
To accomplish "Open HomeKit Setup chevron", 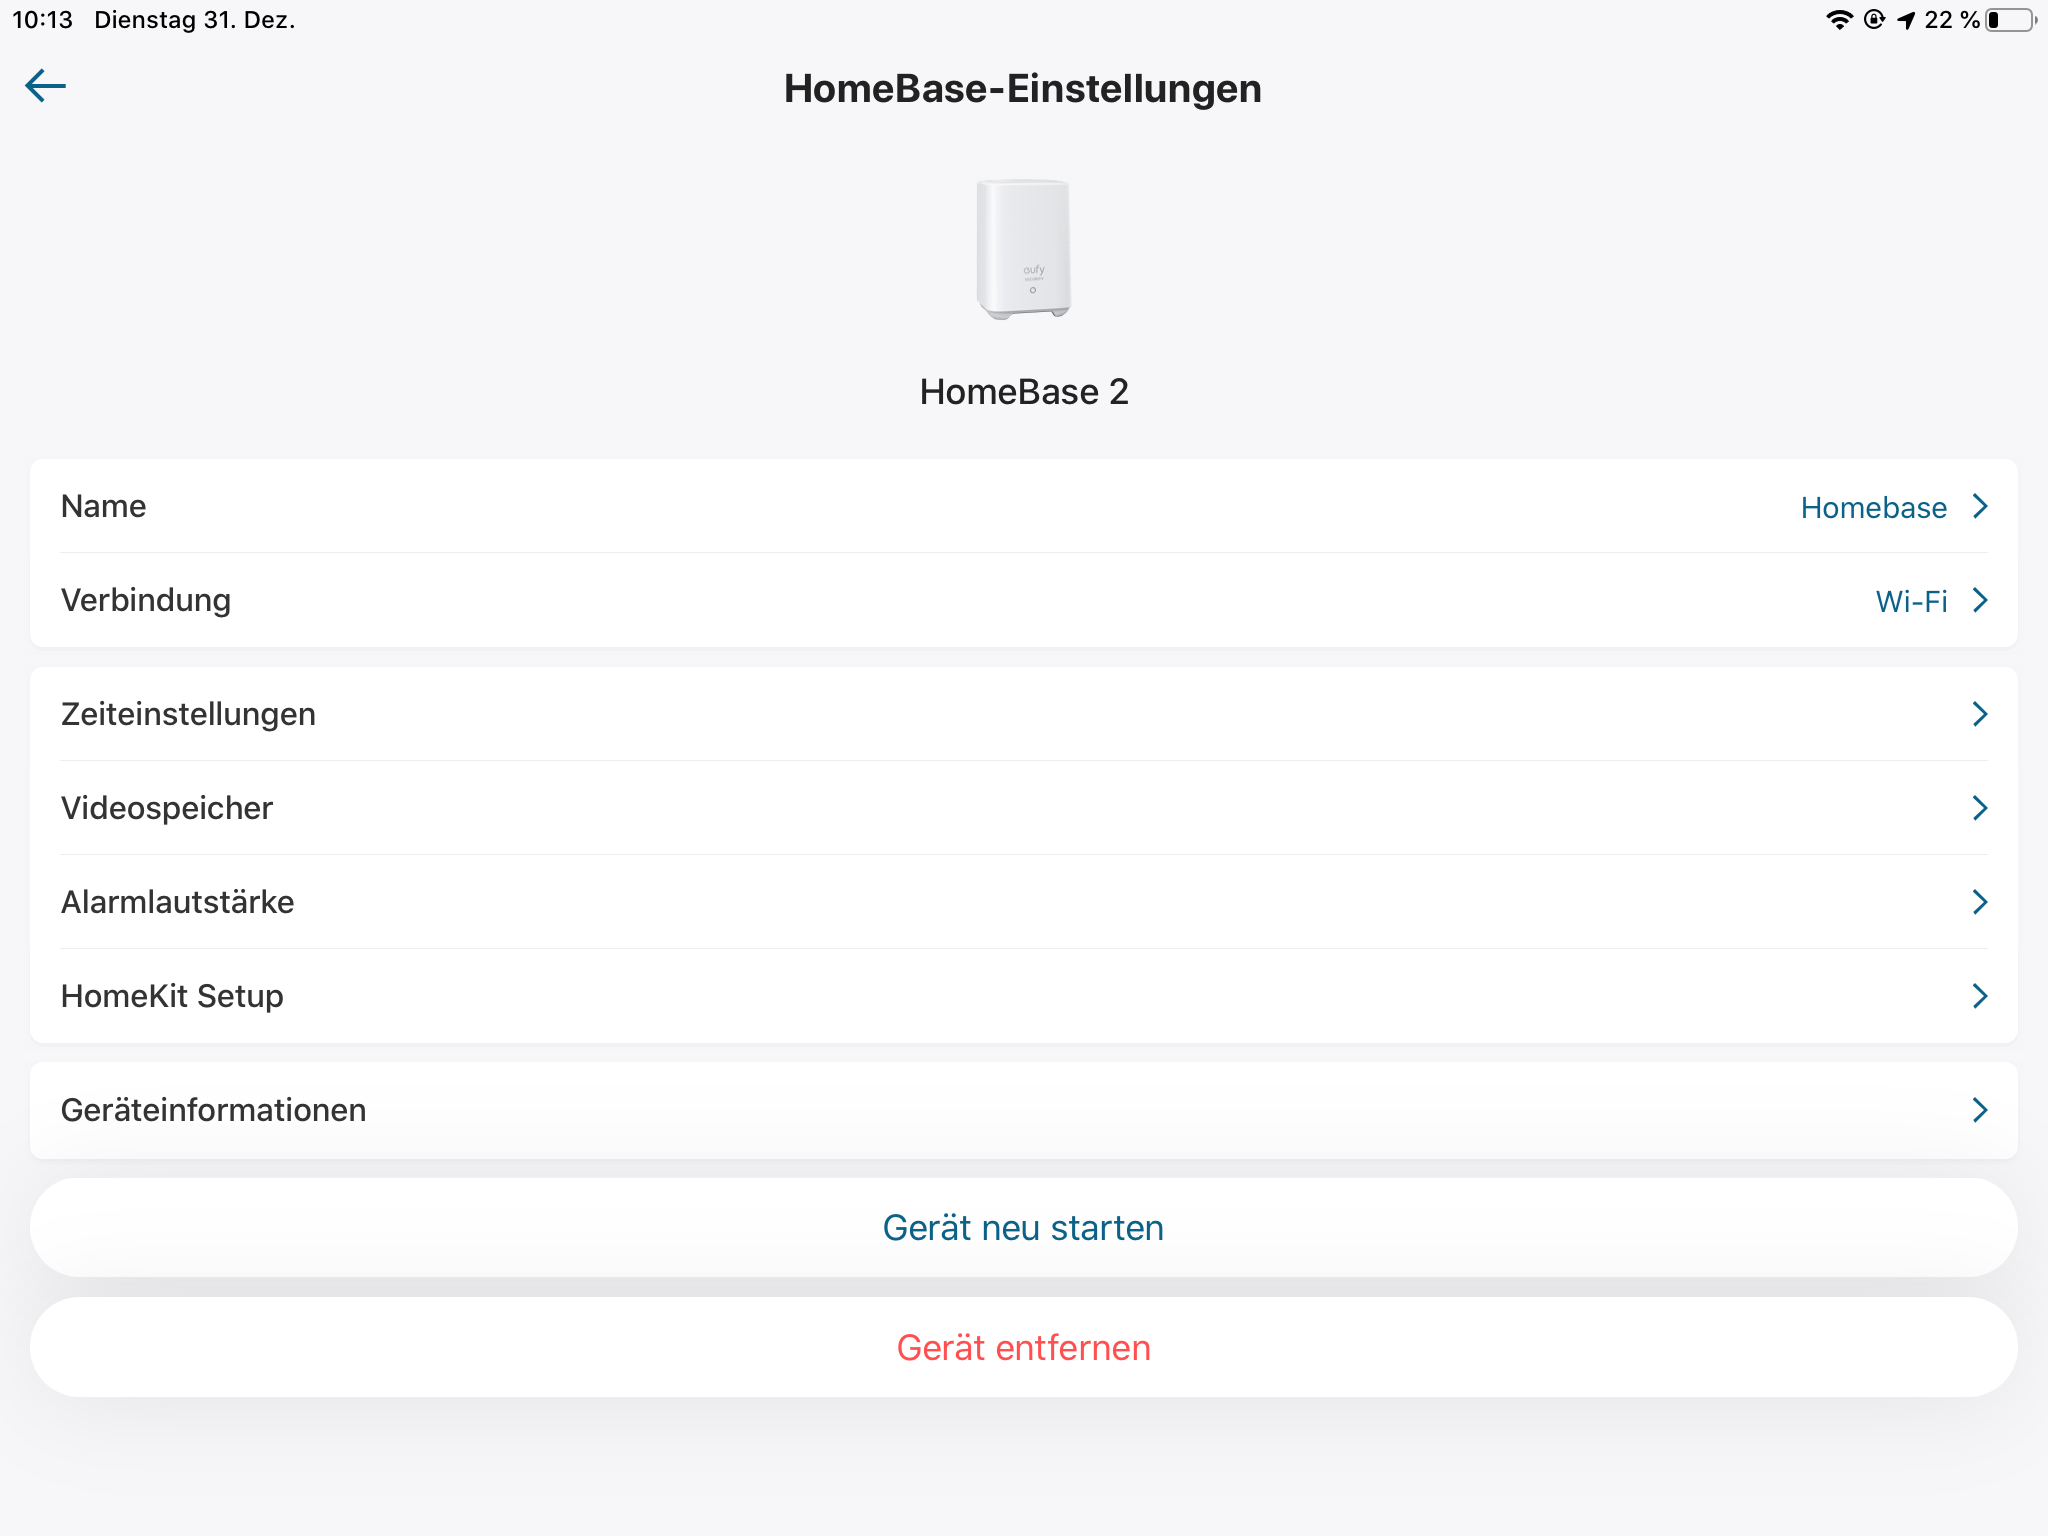I will [1980, 996].
